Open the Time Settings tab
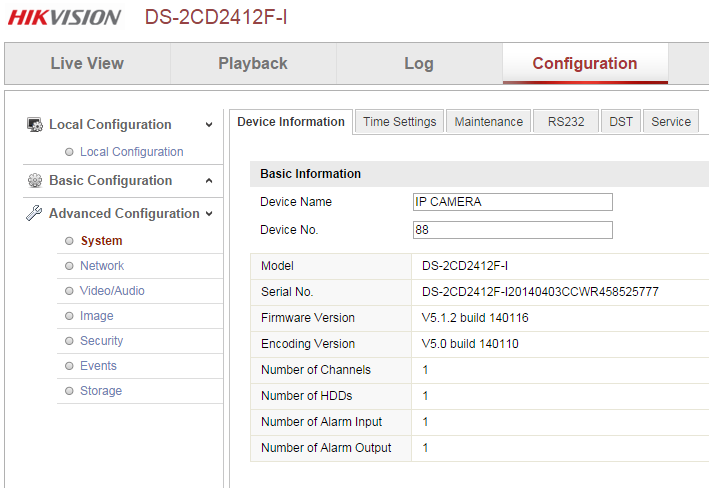The image size is (709, 488). (x=399, y=122)
